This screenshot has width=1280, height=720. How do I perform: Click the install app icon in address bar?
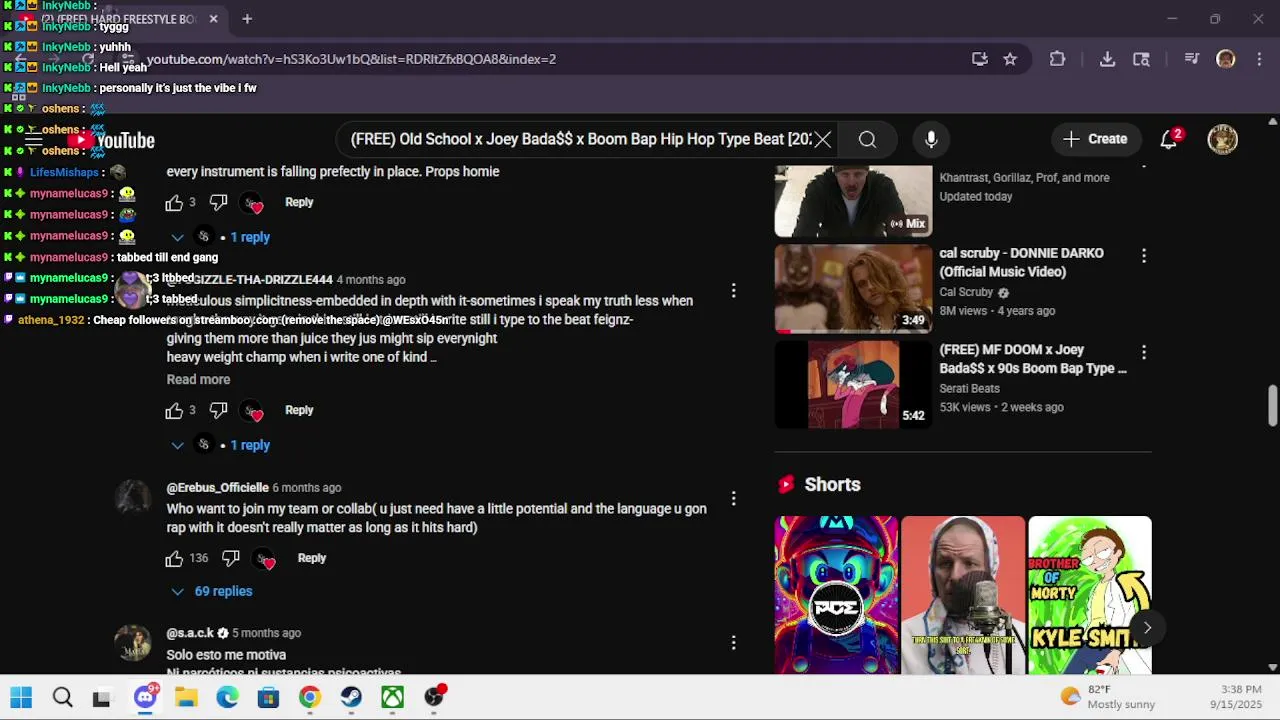pyautogui.click(x=980, y=59)
